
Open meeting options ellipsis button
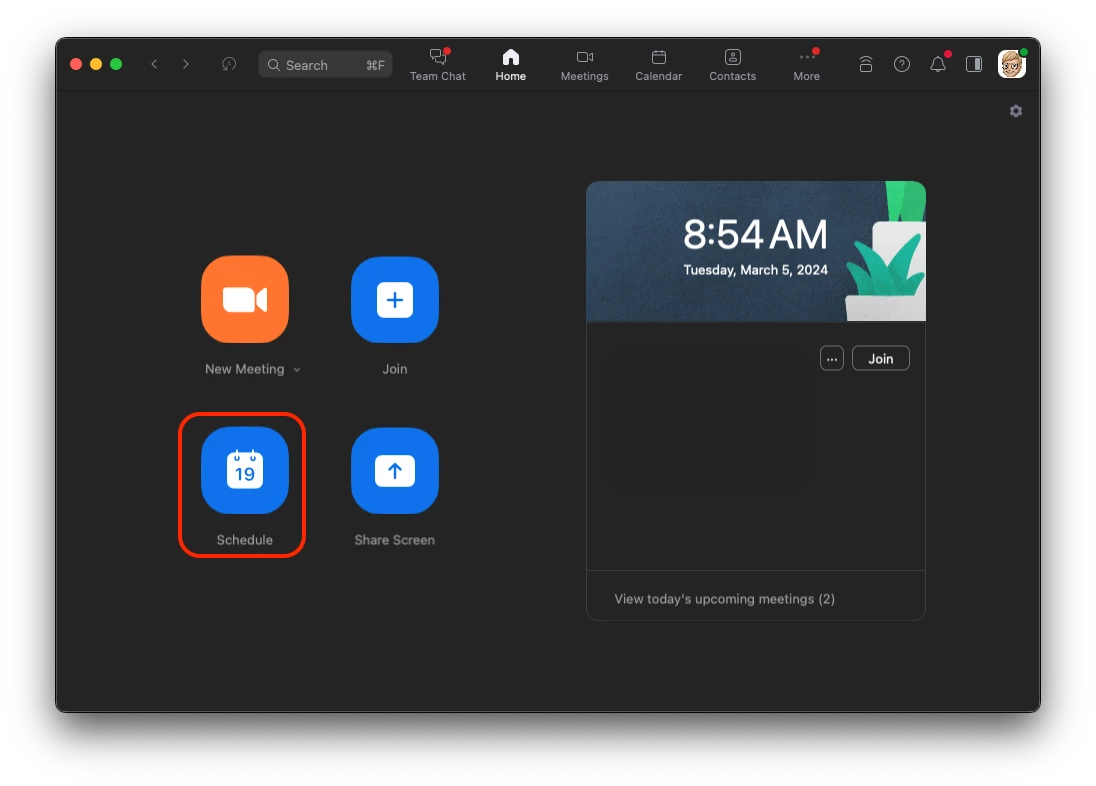tap(832, 359)
